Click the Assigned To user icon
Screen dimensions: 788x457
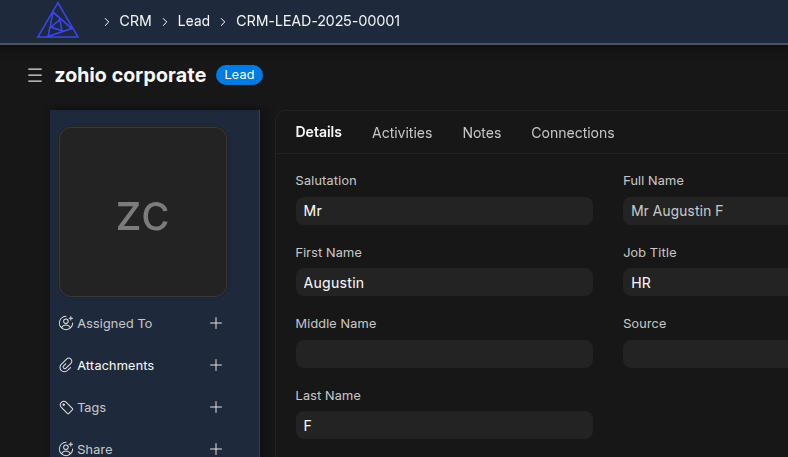pos(66,323)
